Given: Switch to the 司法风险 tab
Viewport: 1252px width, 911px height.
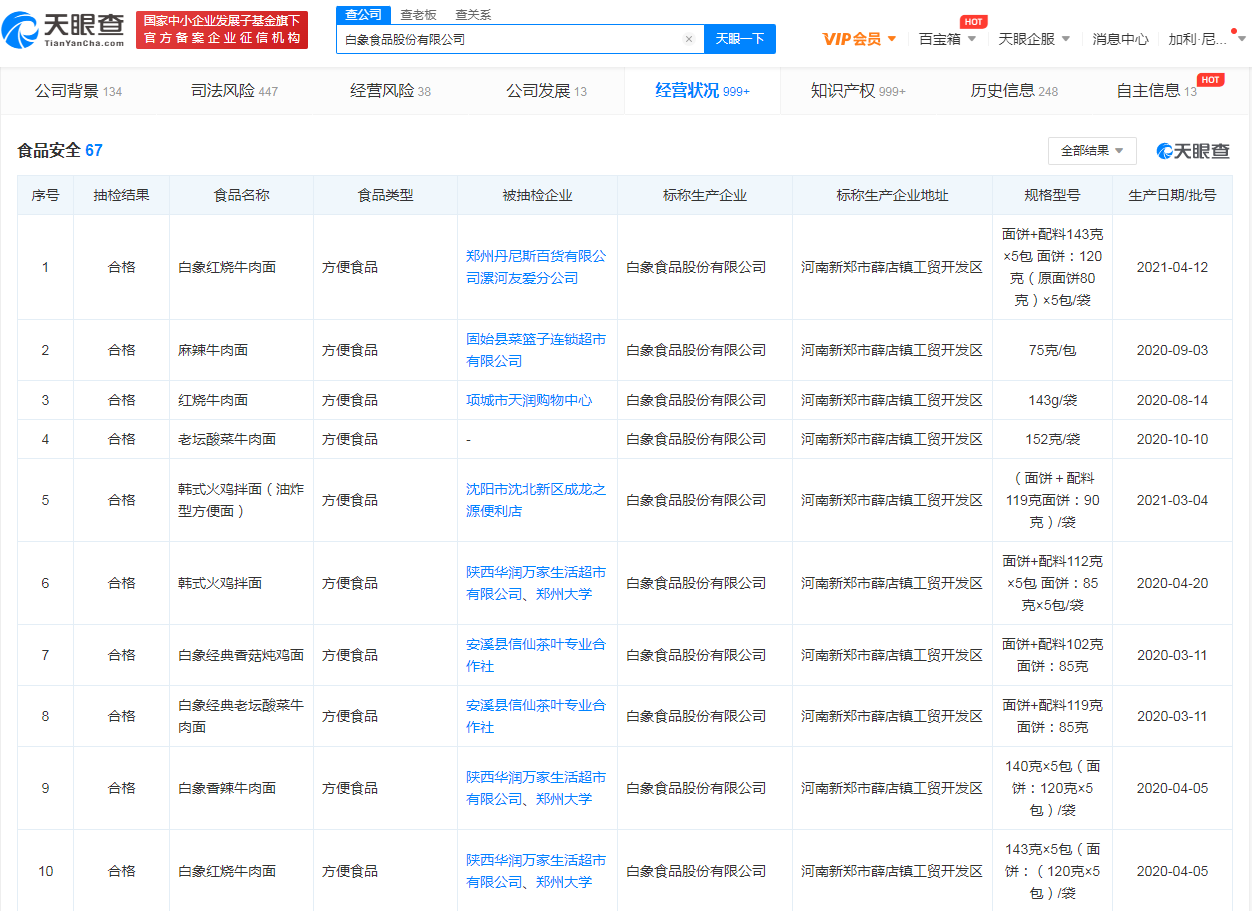Looking at the screenshot, I should 234,91.
